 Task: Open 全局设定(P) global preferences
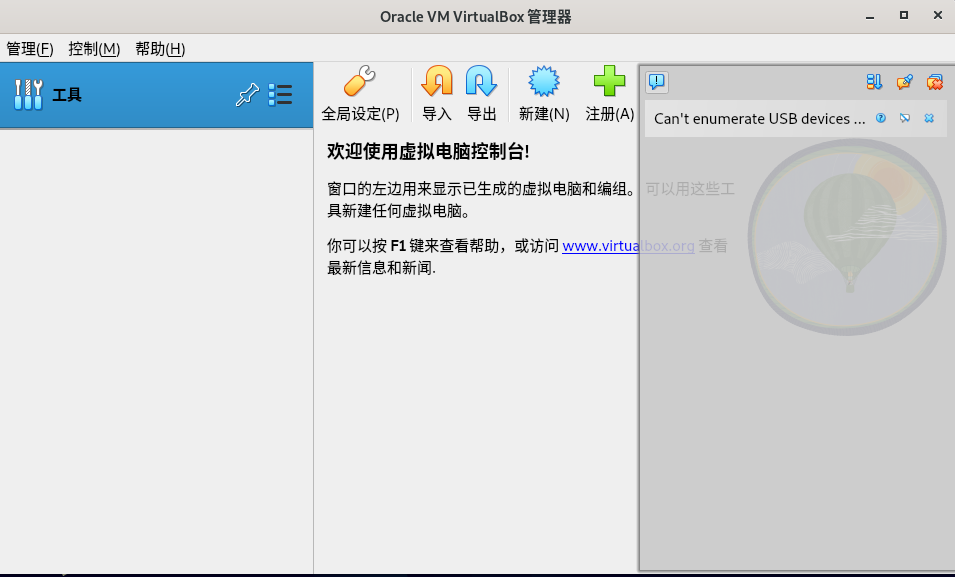tap(360, 94)
